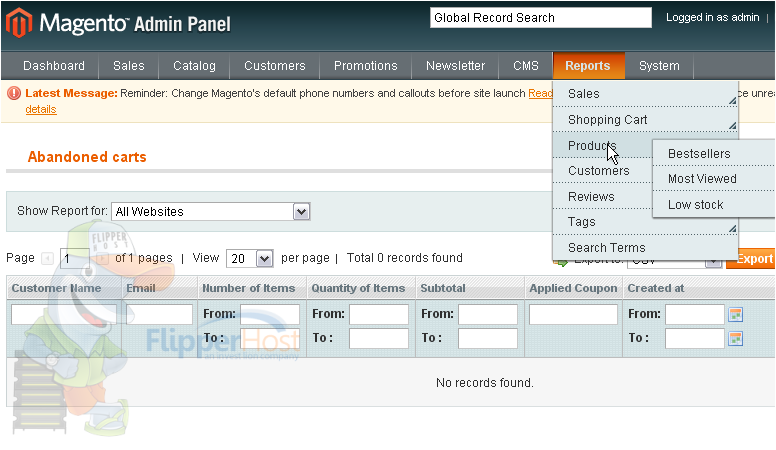The height and width of the screenshot is (450, 776).
Task: Select Shopping Cart in Reports dropdown
Action: click(x=645, y=119)
